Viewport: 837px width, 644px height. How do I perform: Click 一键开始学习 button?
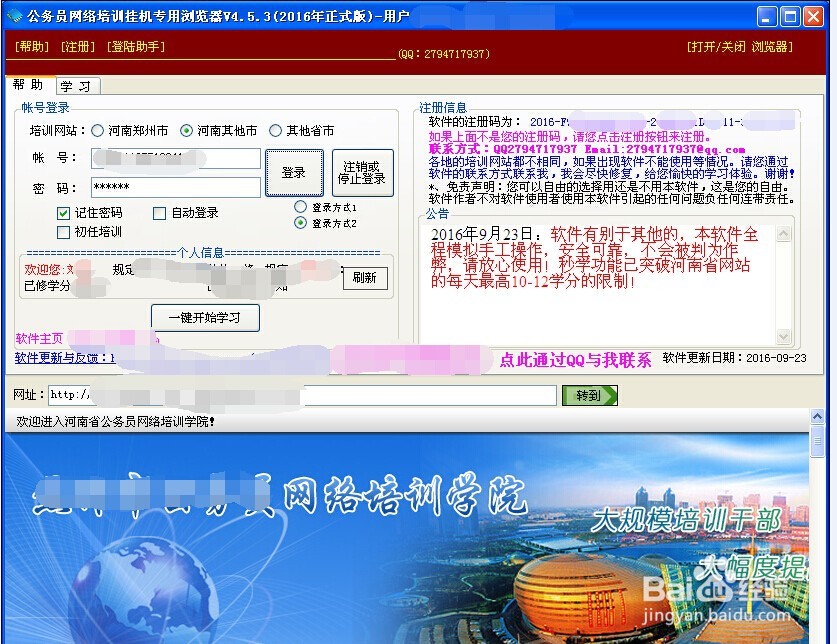(205, 318)
